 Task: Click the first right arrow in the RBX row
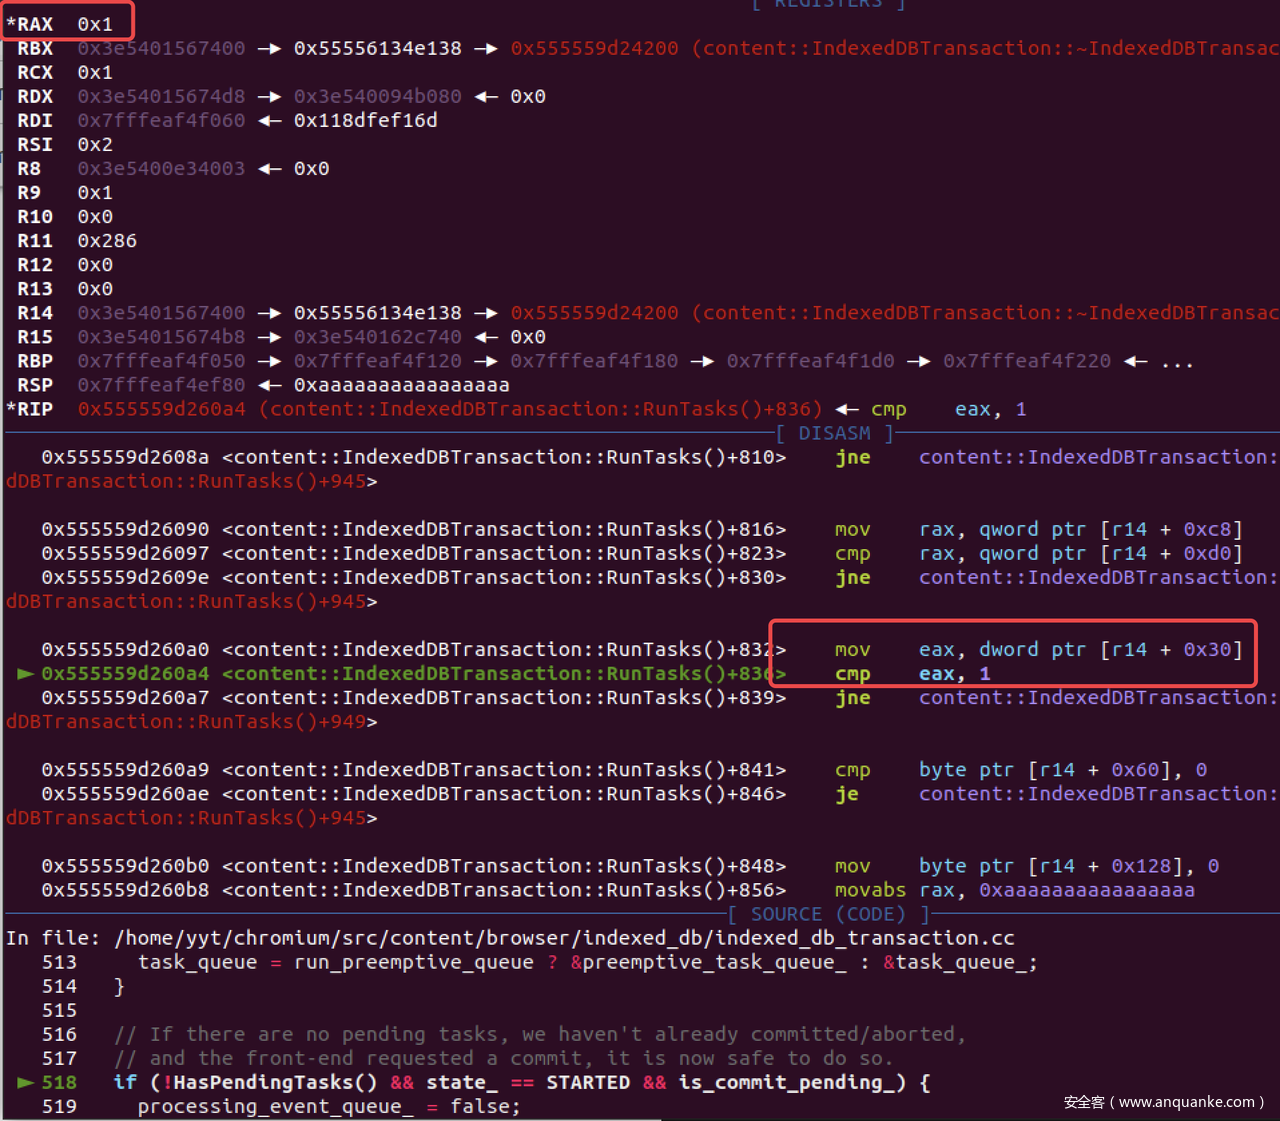click(269, 49)
